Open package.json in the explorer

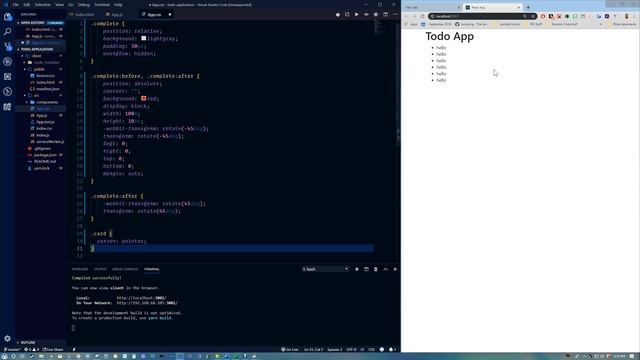45,155
